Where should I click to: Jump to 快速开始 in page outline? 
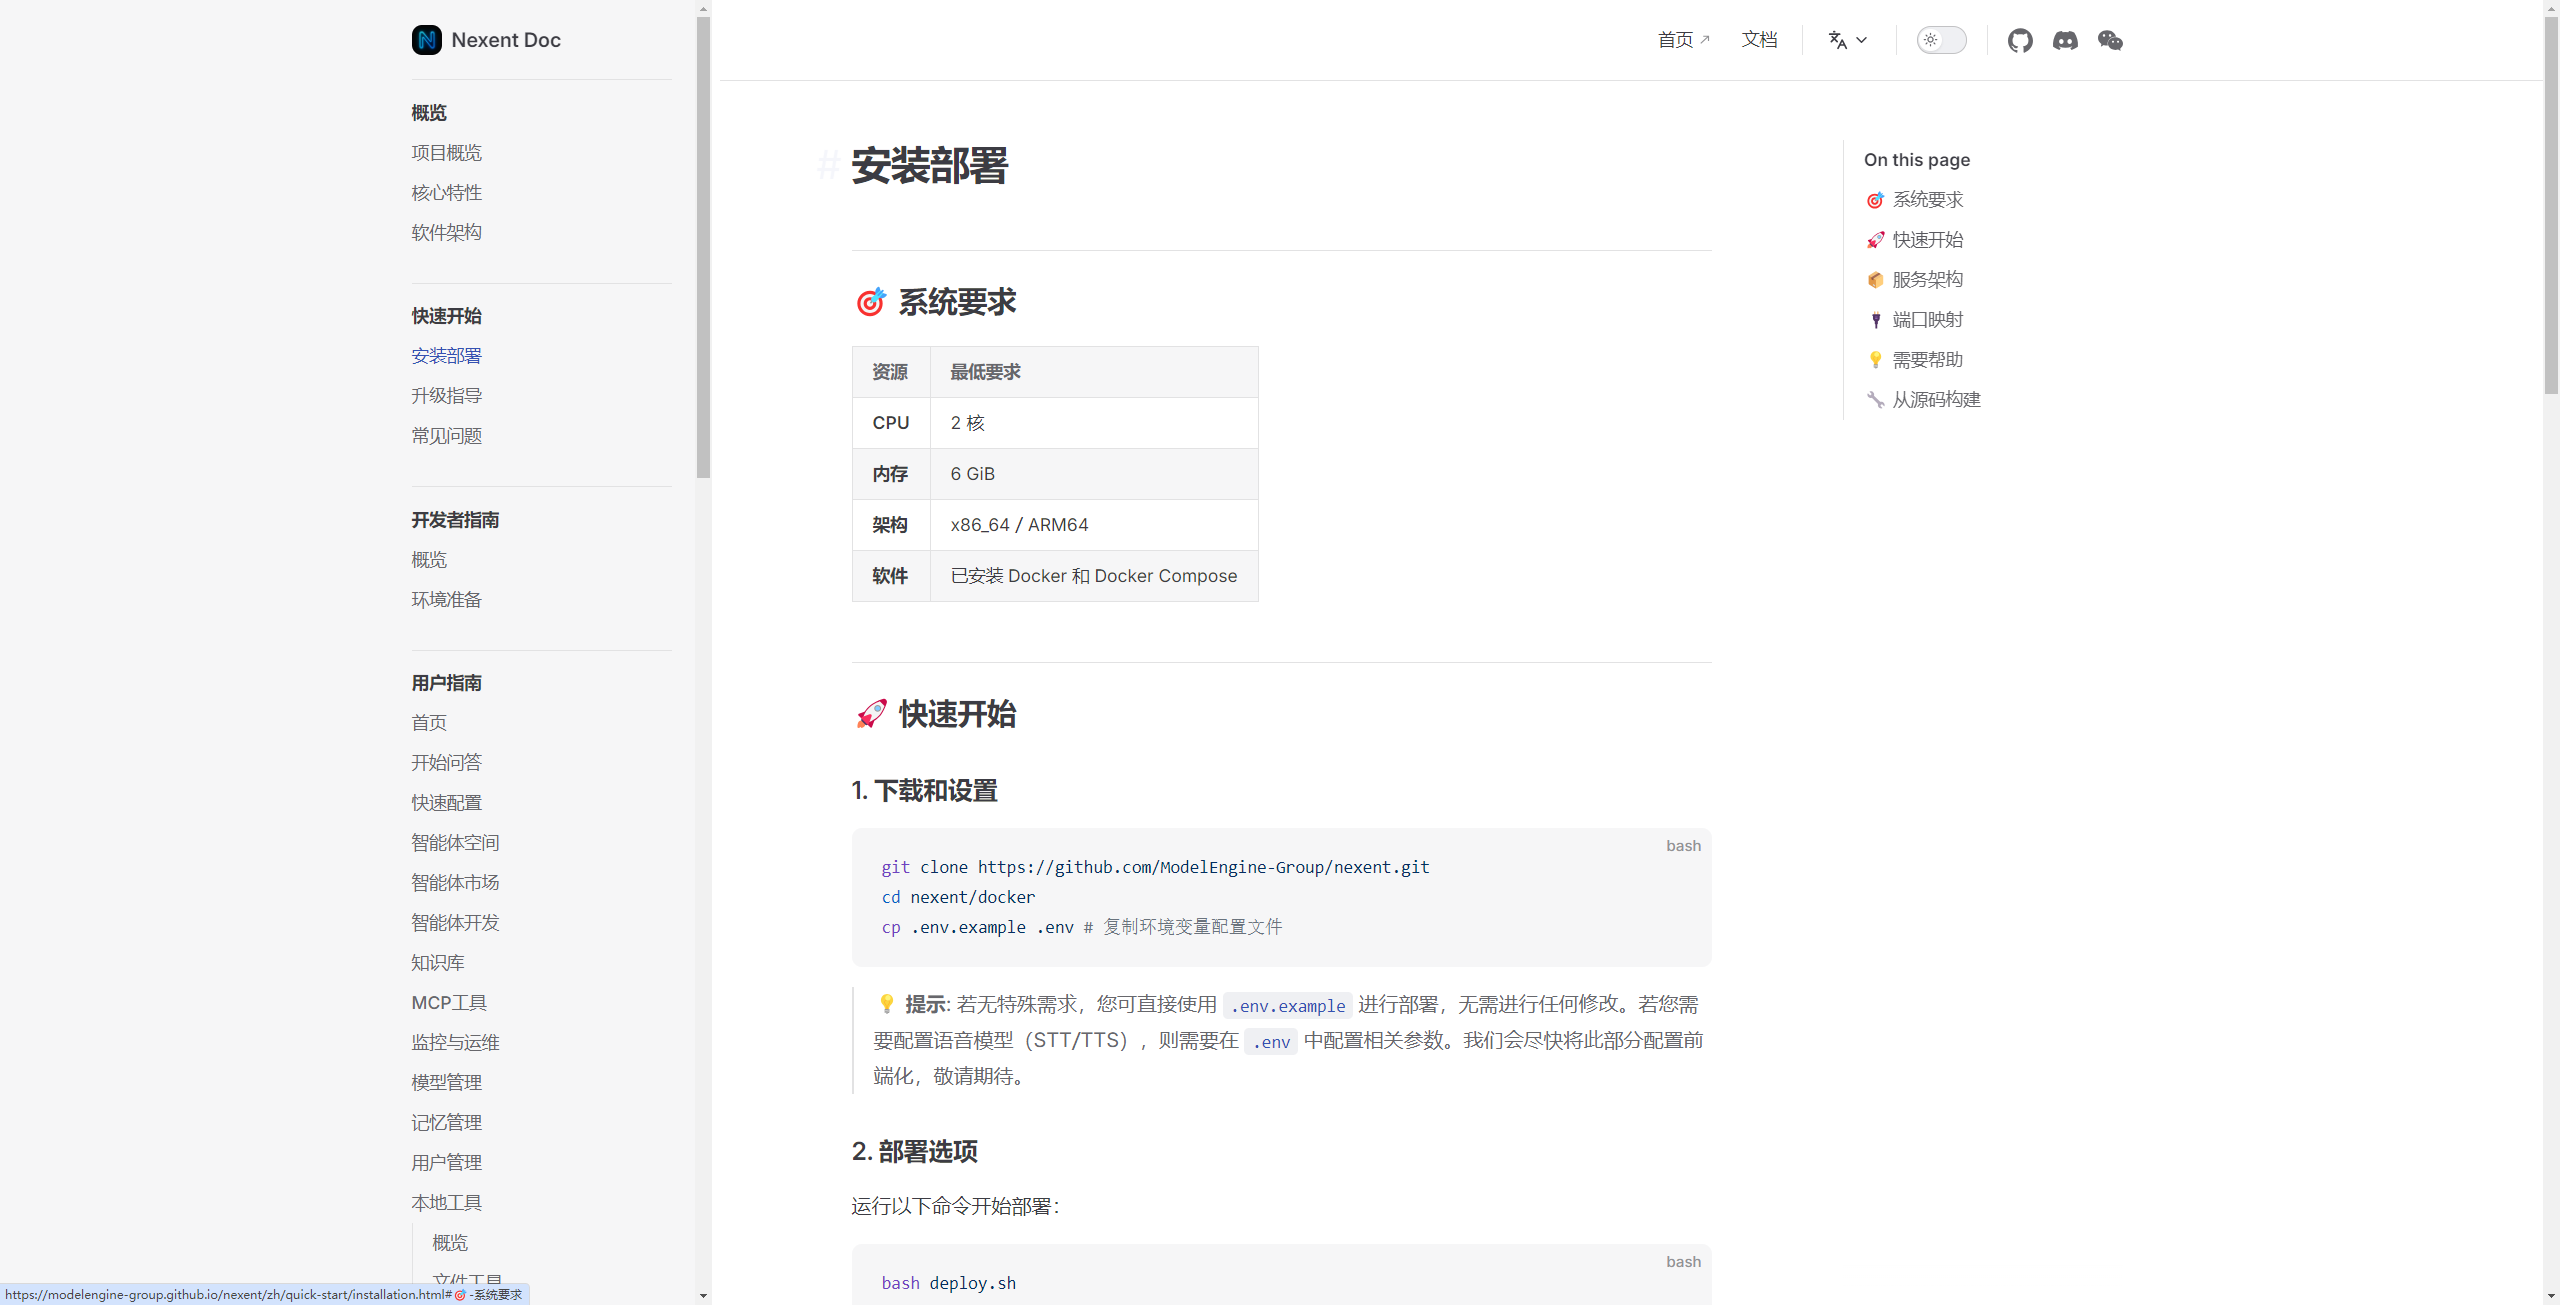tap(1927, 240)
